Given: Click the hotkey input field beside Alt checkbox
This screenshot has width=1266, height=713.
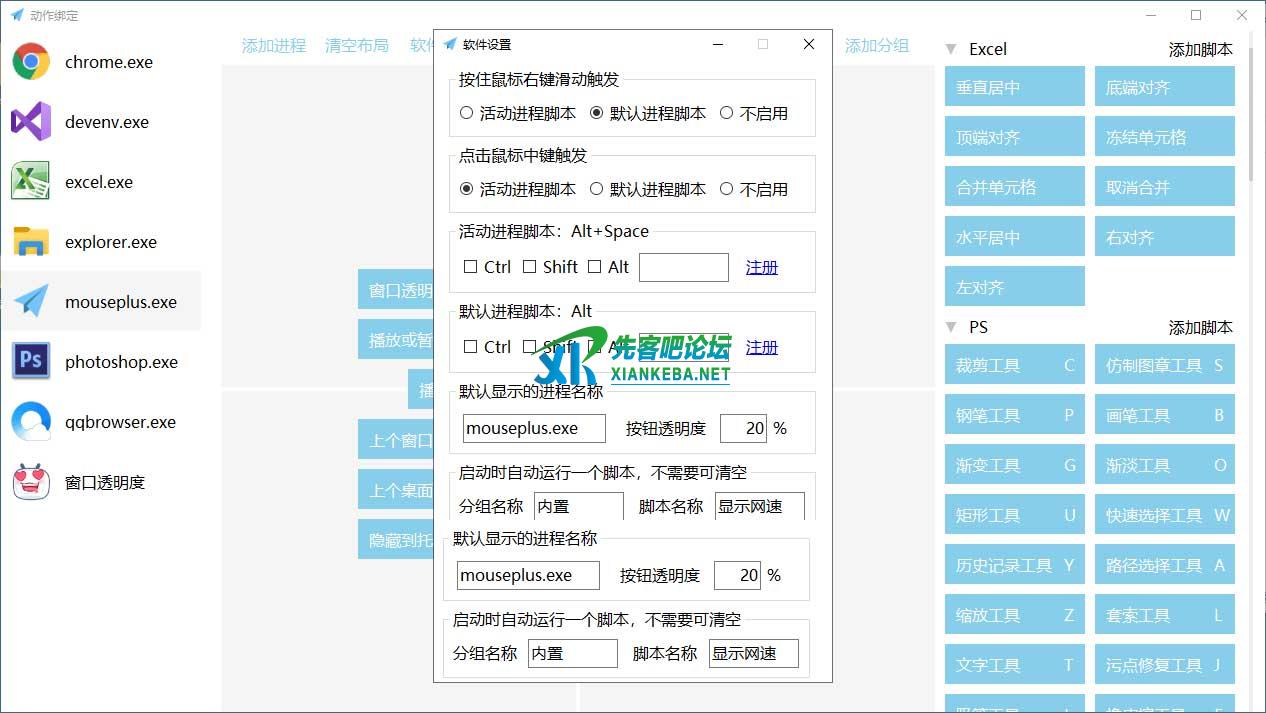Looking at the screenshot, I should click(x=684, y=267).
